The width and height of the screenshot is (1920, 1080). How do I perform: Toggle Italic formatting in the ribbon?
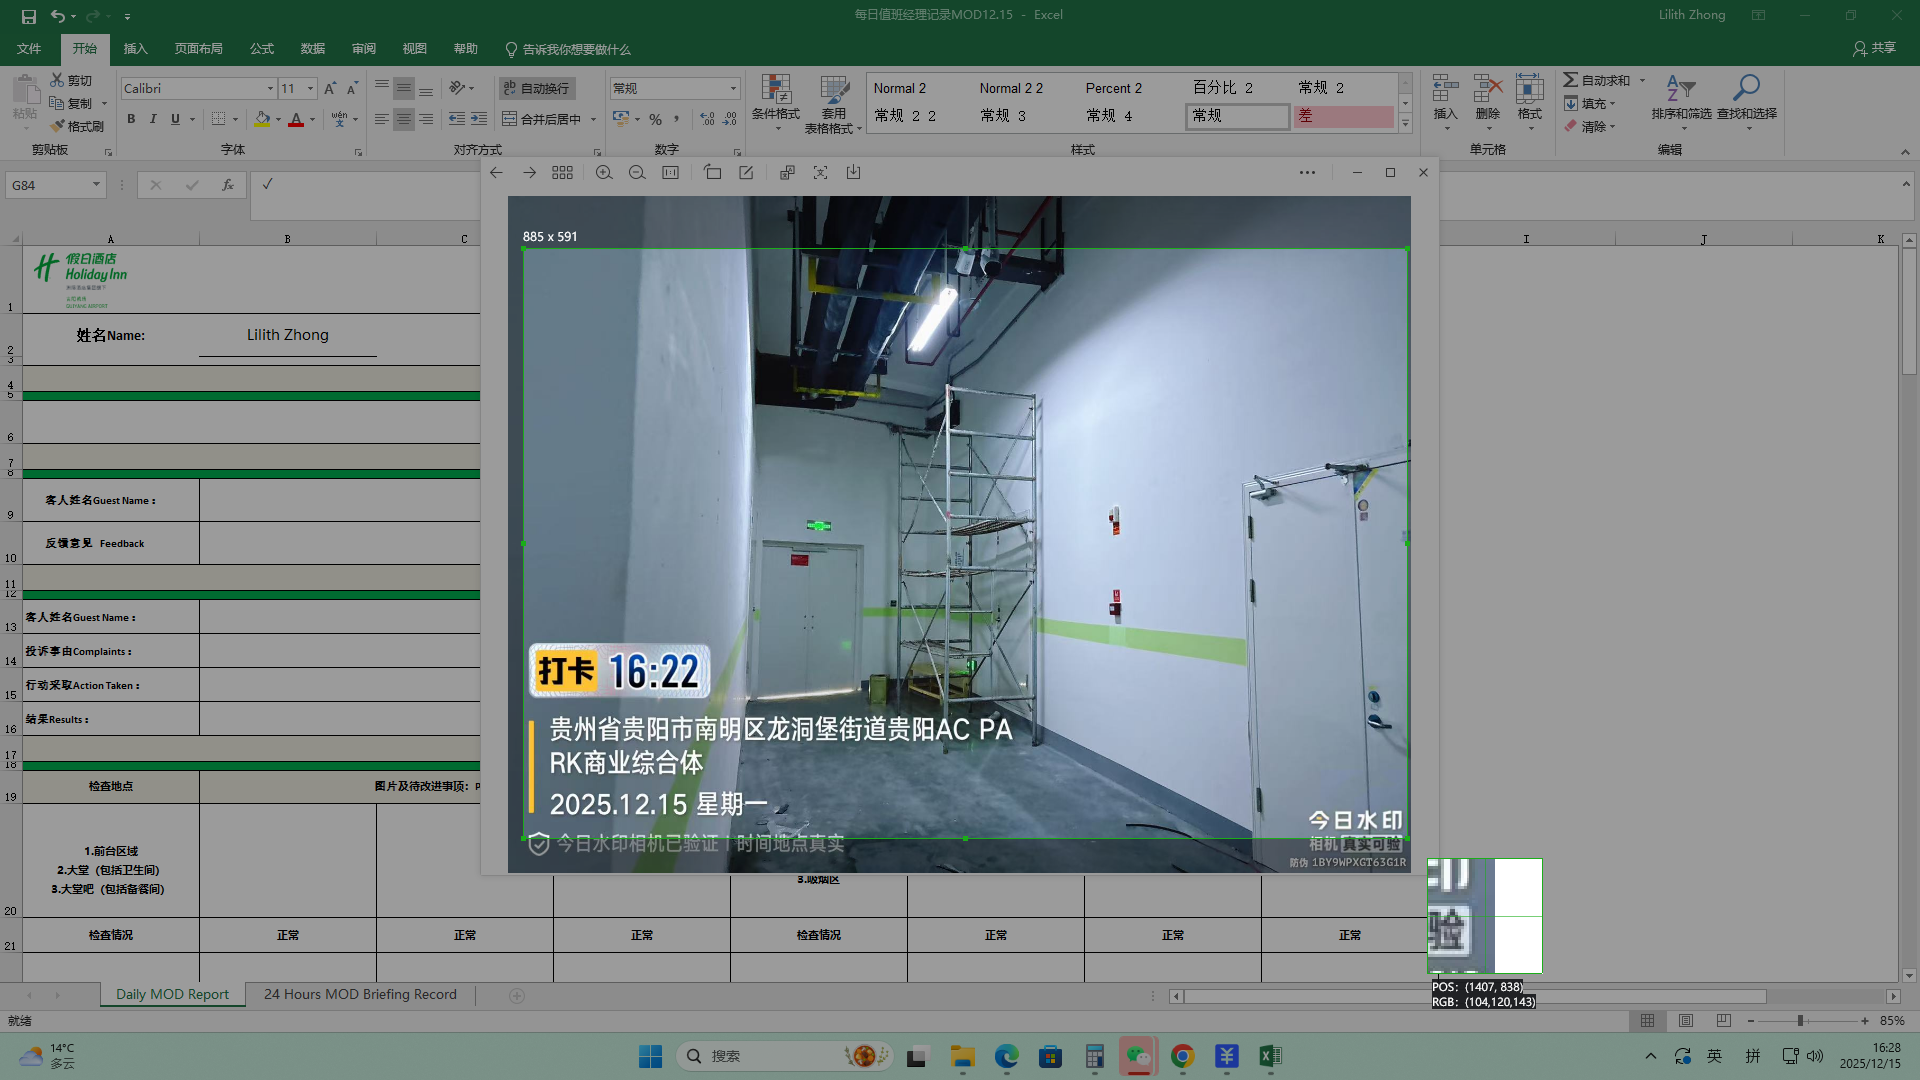point(153,119)
